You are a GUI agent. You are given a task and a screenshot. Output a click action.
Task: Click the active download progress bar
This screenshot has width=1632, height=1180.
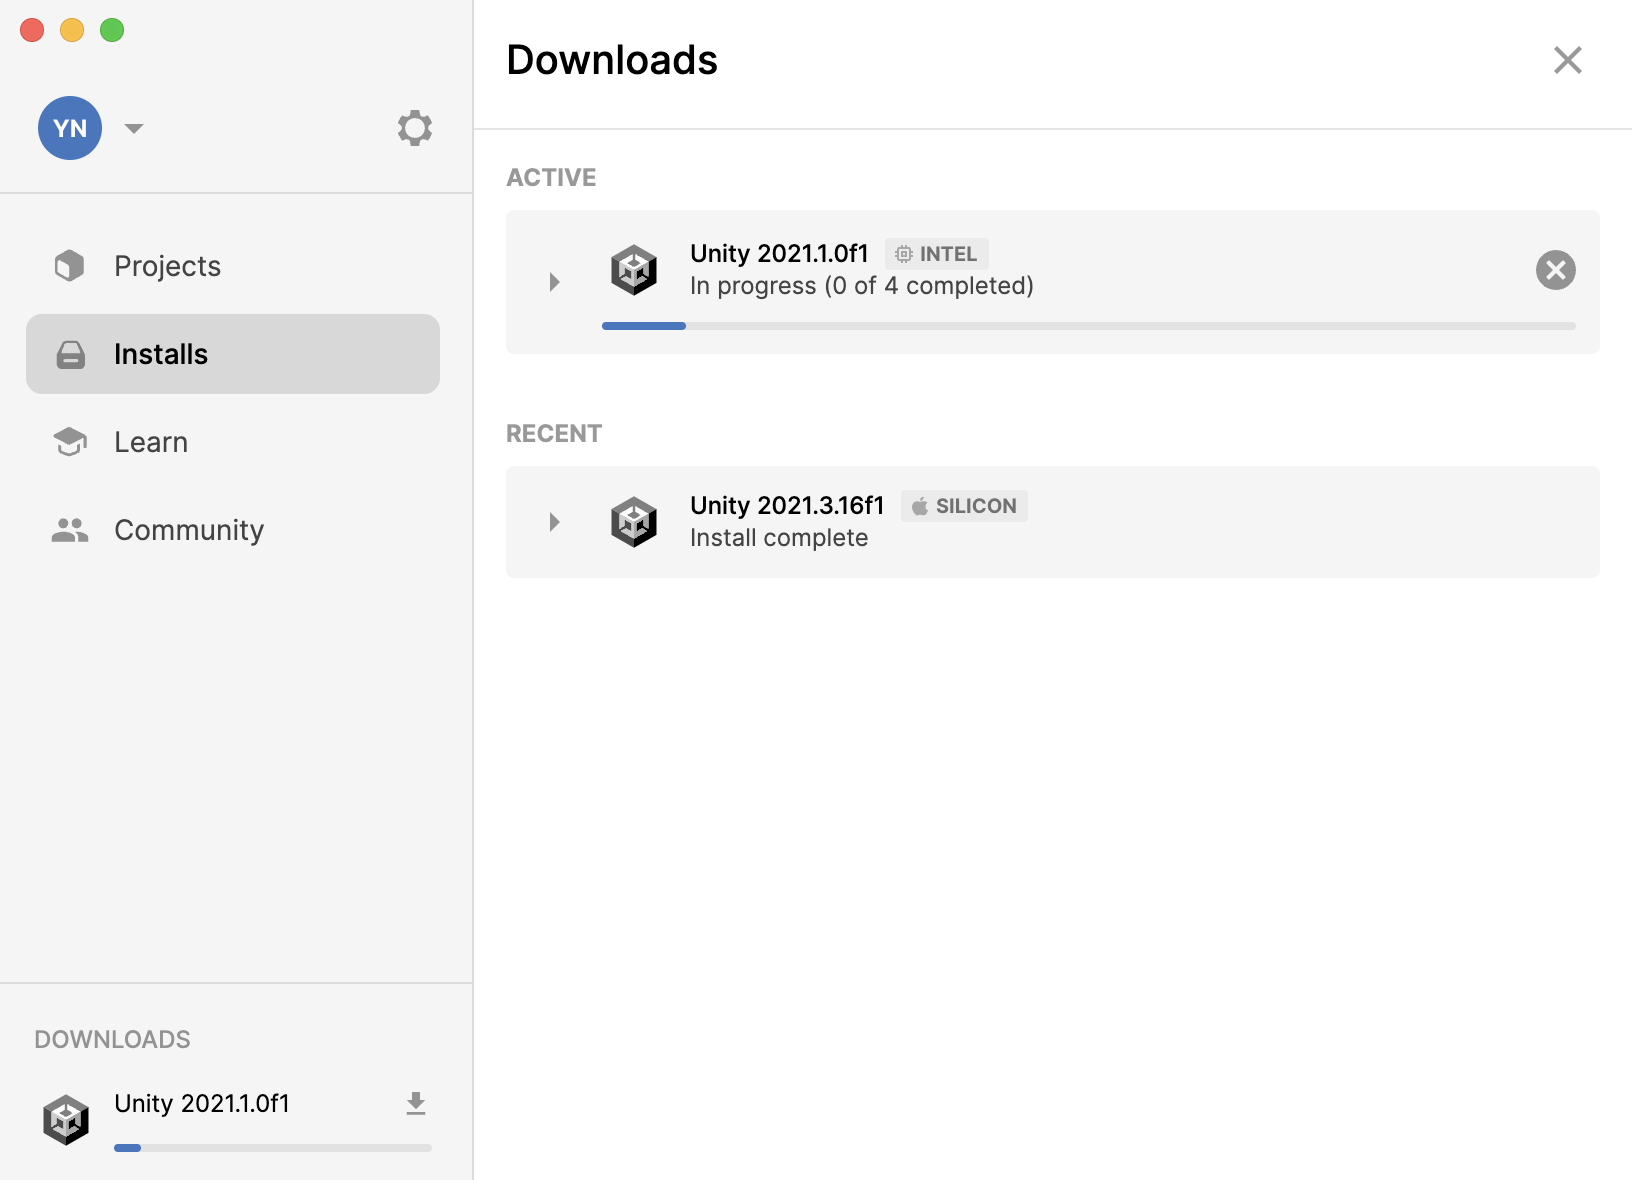point(1088,326)
